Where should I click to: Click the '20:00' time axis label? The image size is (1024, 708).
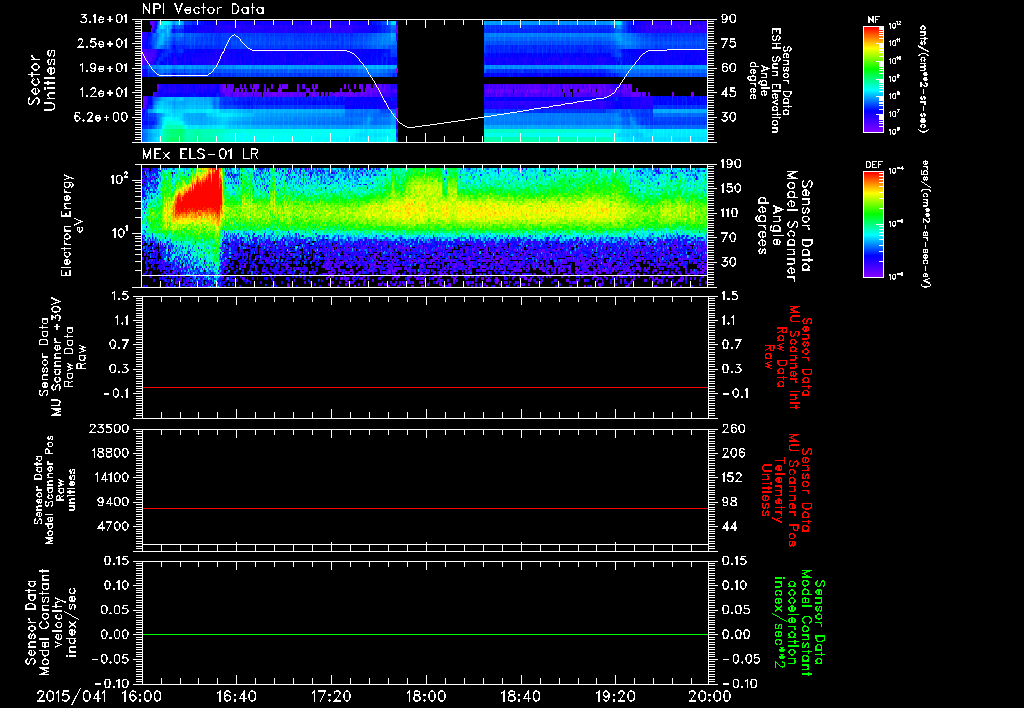click(710, 696)
